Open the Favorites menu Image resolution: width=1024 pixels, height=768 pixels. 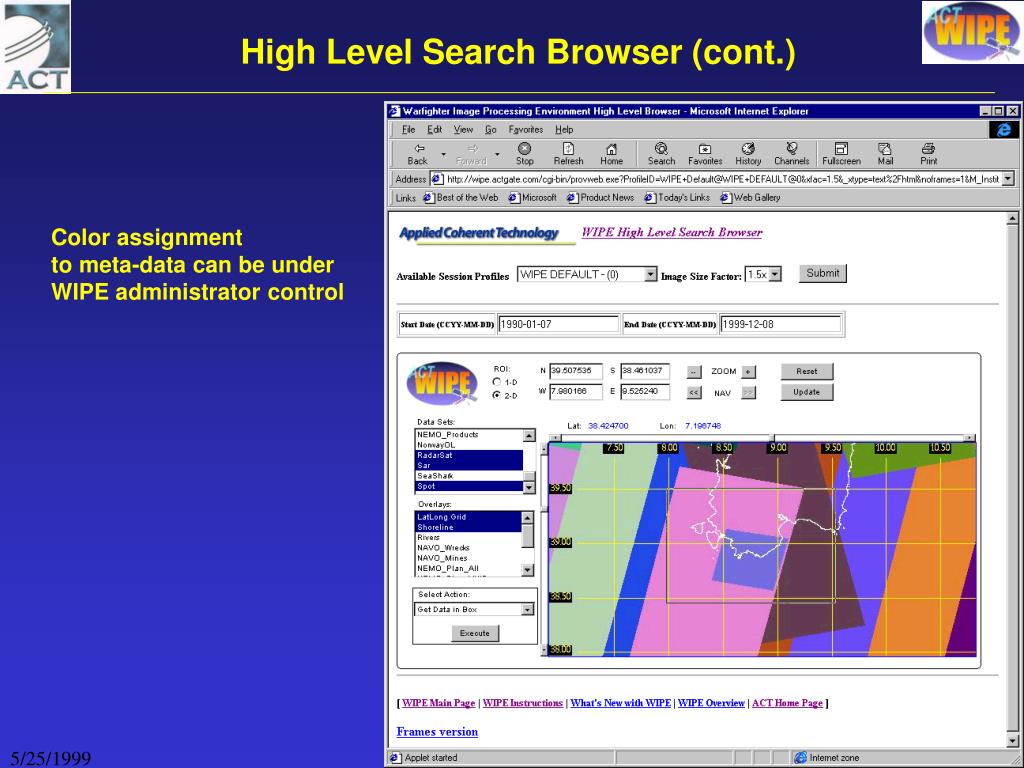tap(526, 129)
